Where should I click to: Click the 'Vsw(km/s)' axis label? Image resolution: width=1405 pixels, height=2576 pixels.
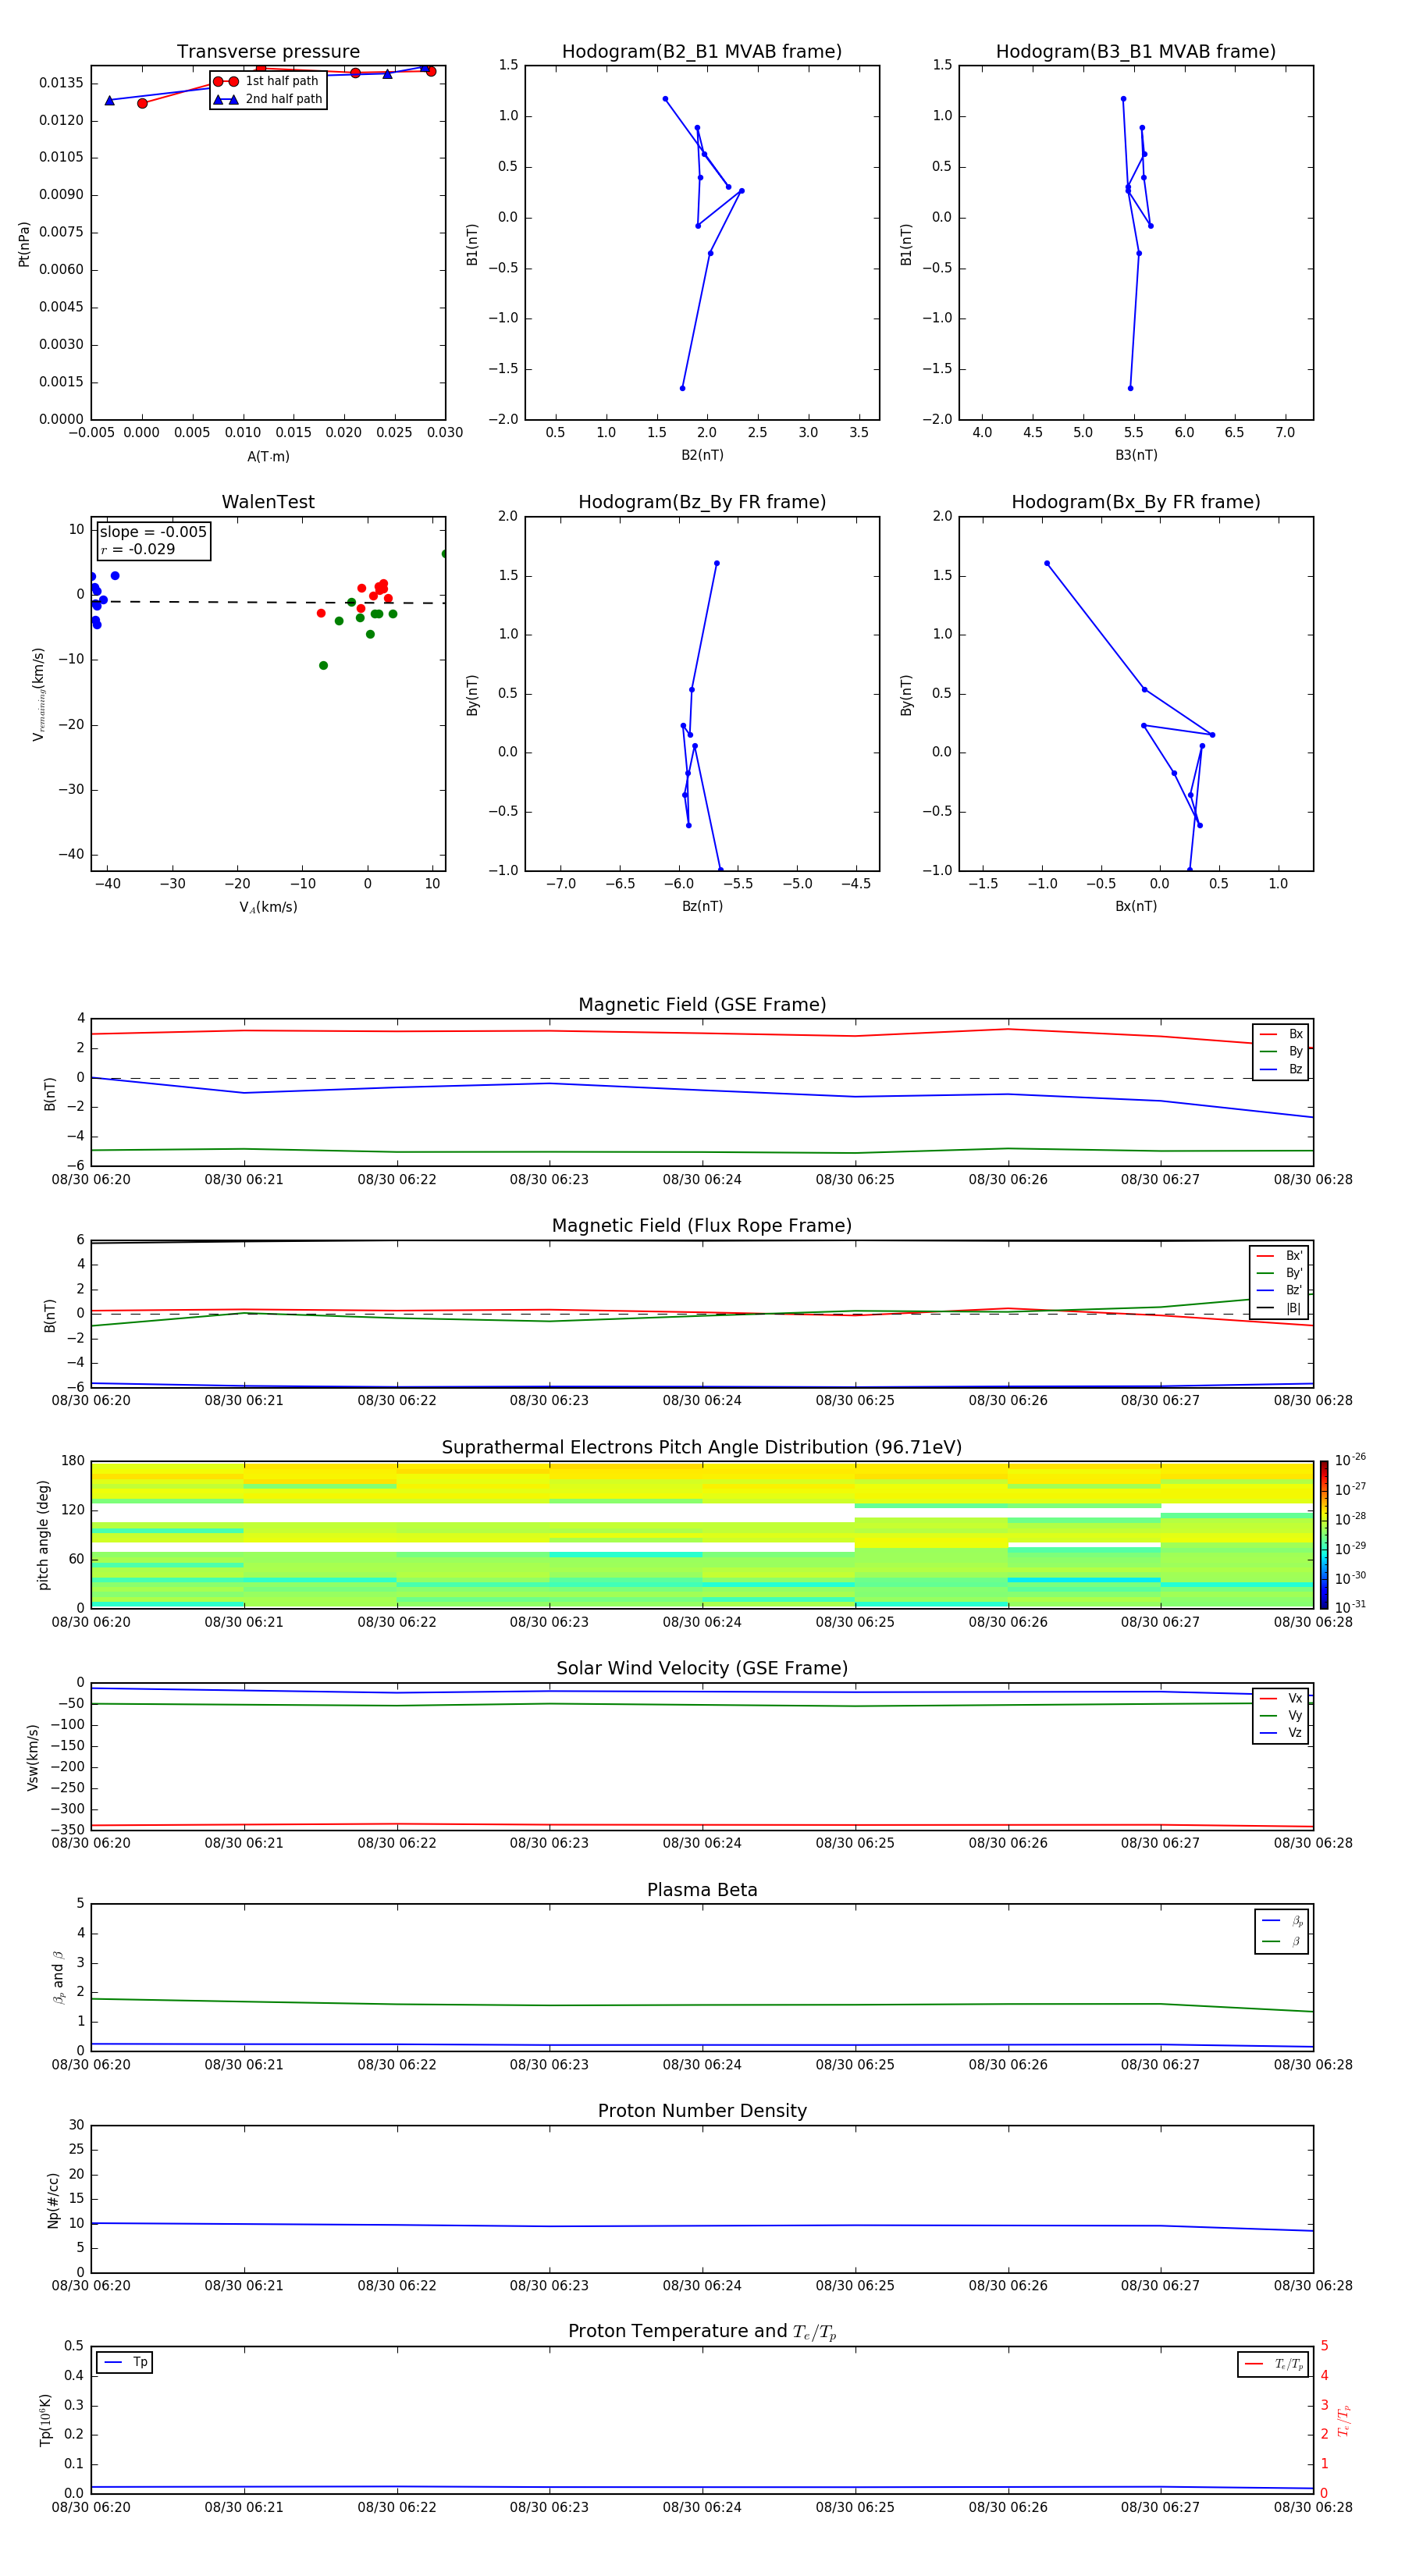pyautogui.click(x=32, y=1757)
